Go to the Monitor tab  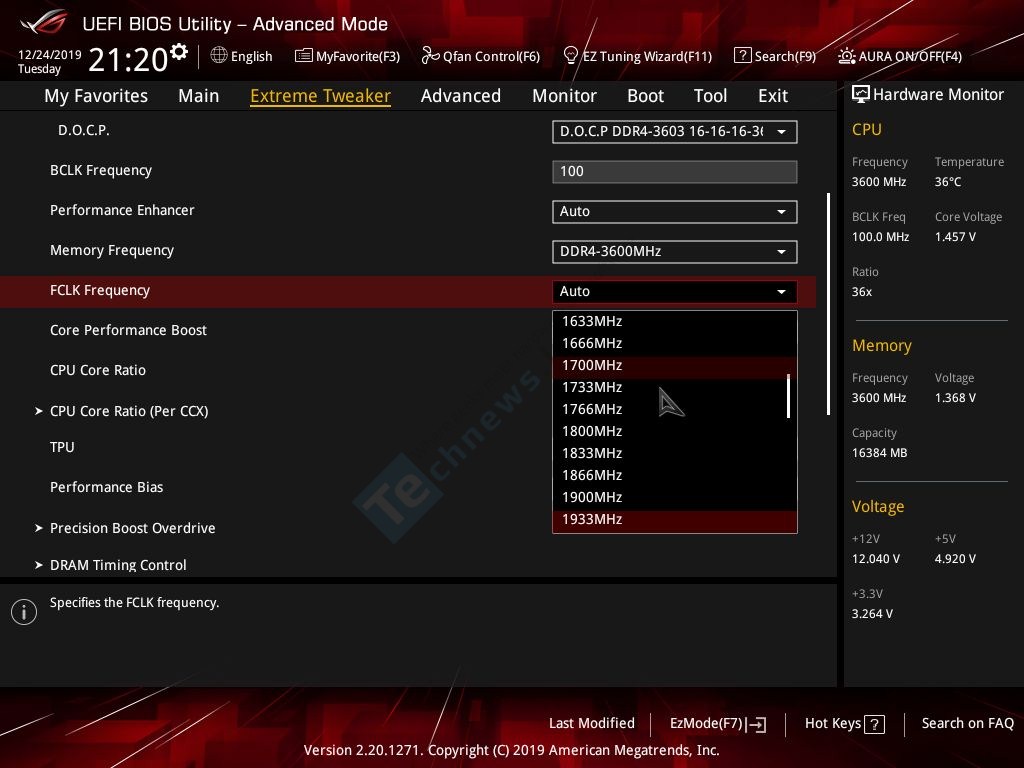pos(564,96)
